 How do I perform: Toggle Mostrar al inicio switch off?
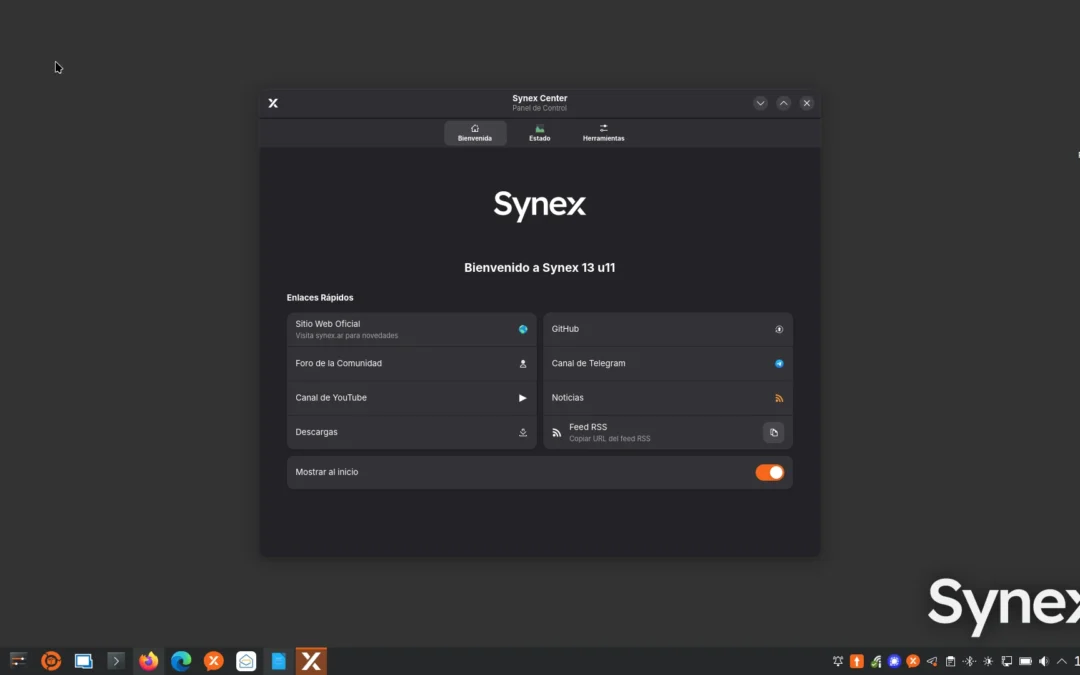tap(769, 472)
